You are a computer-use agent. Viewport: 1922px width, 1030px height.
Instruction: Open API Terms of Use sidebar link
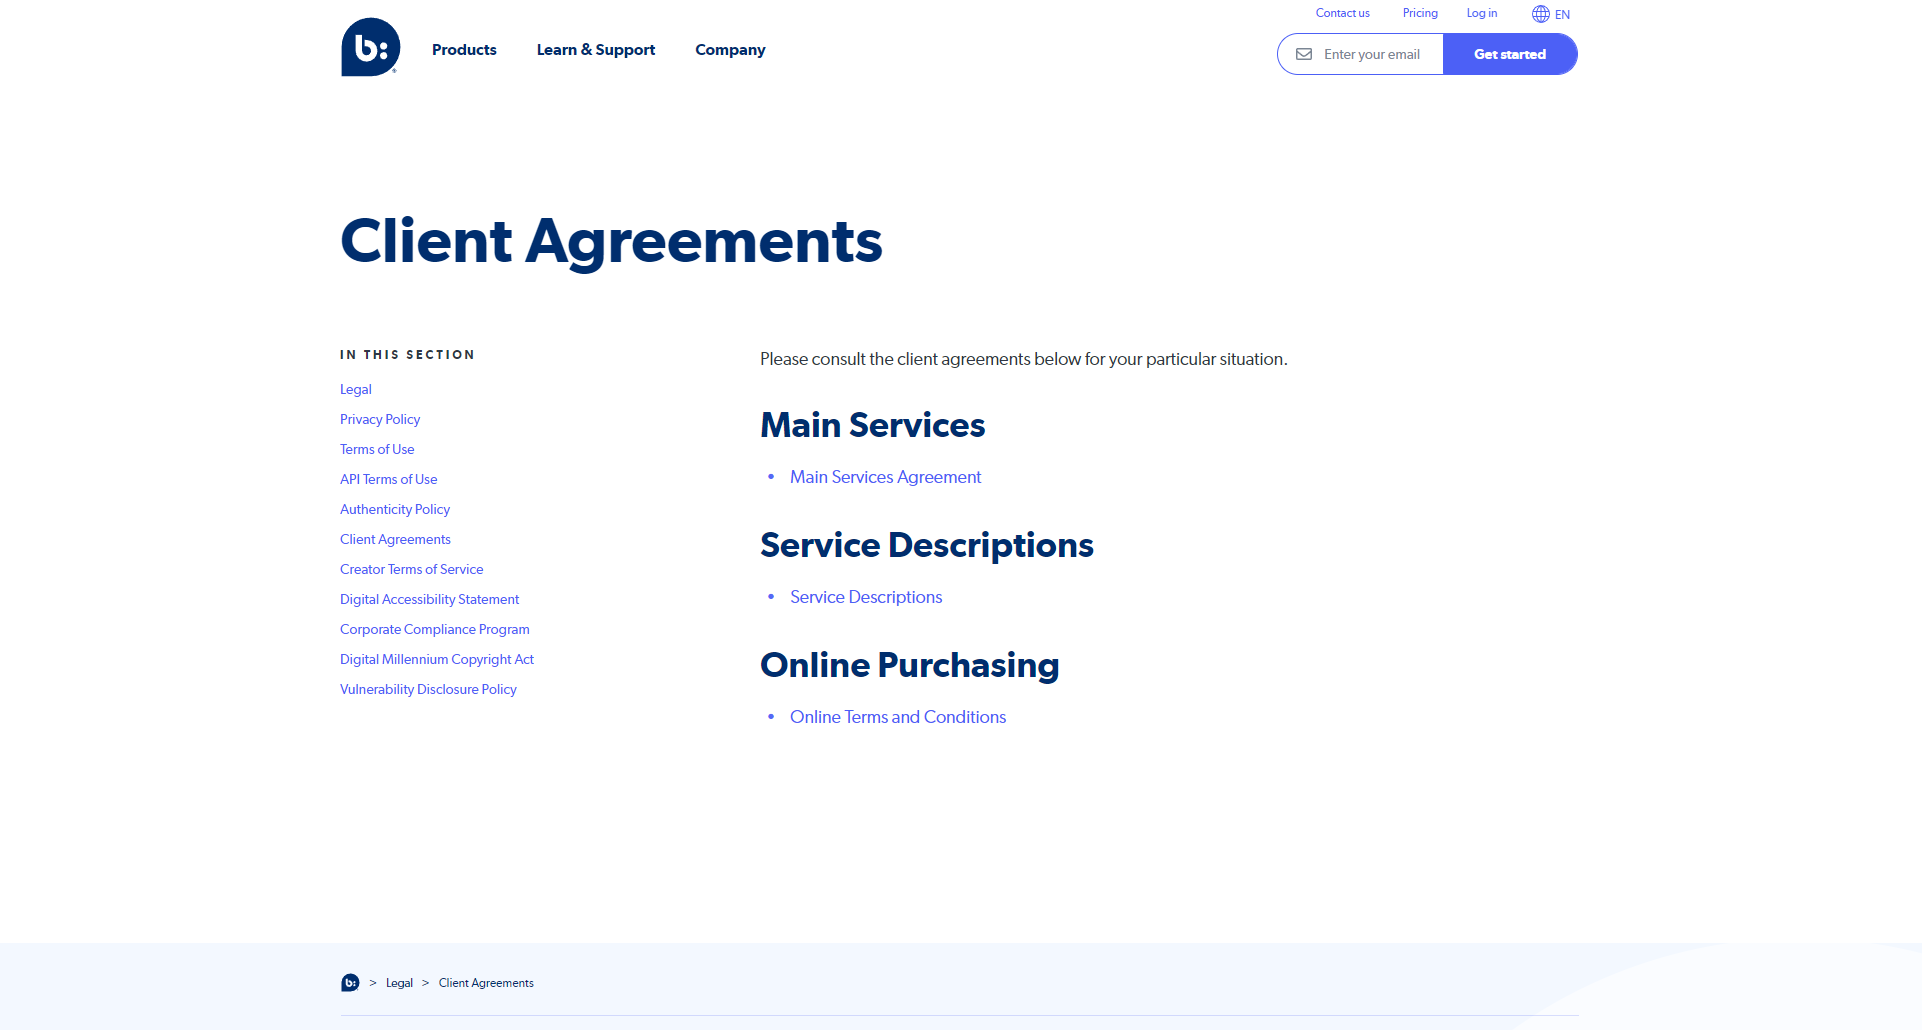(x=388, y=479)
